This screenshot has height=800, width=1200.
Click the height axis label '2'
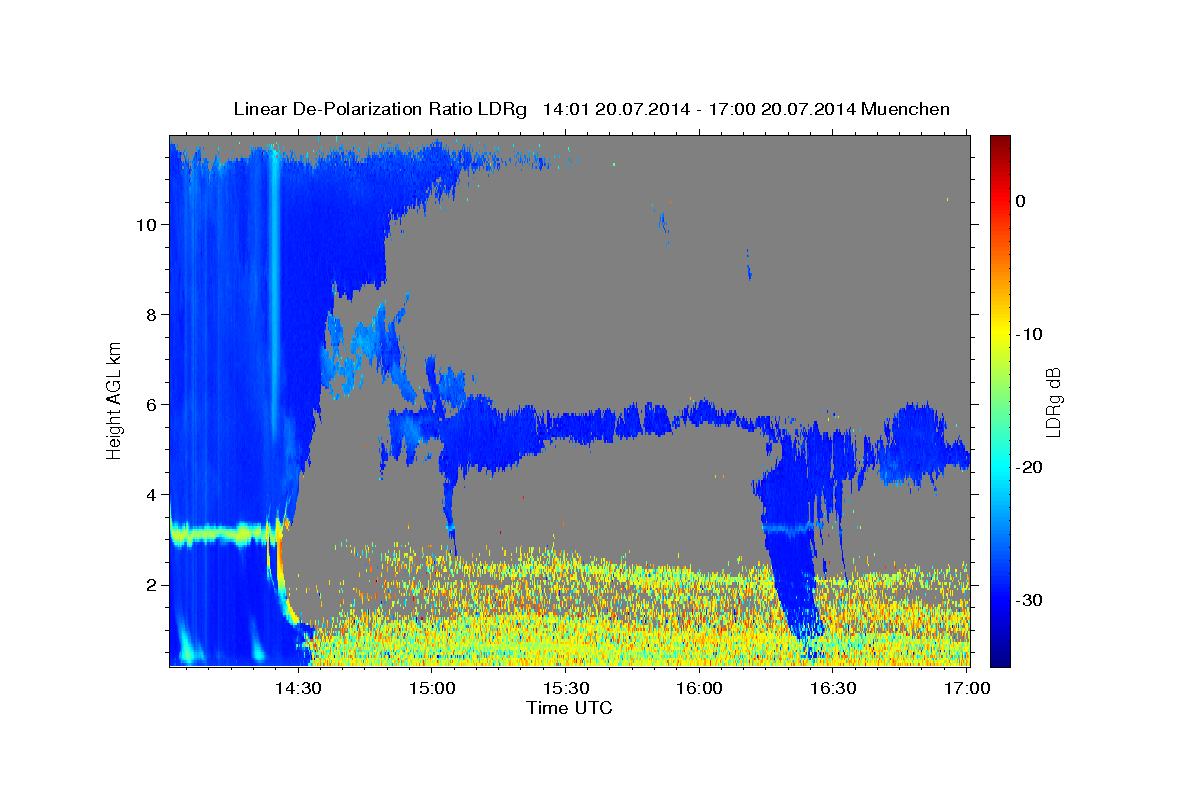click(x=150, y=584)
